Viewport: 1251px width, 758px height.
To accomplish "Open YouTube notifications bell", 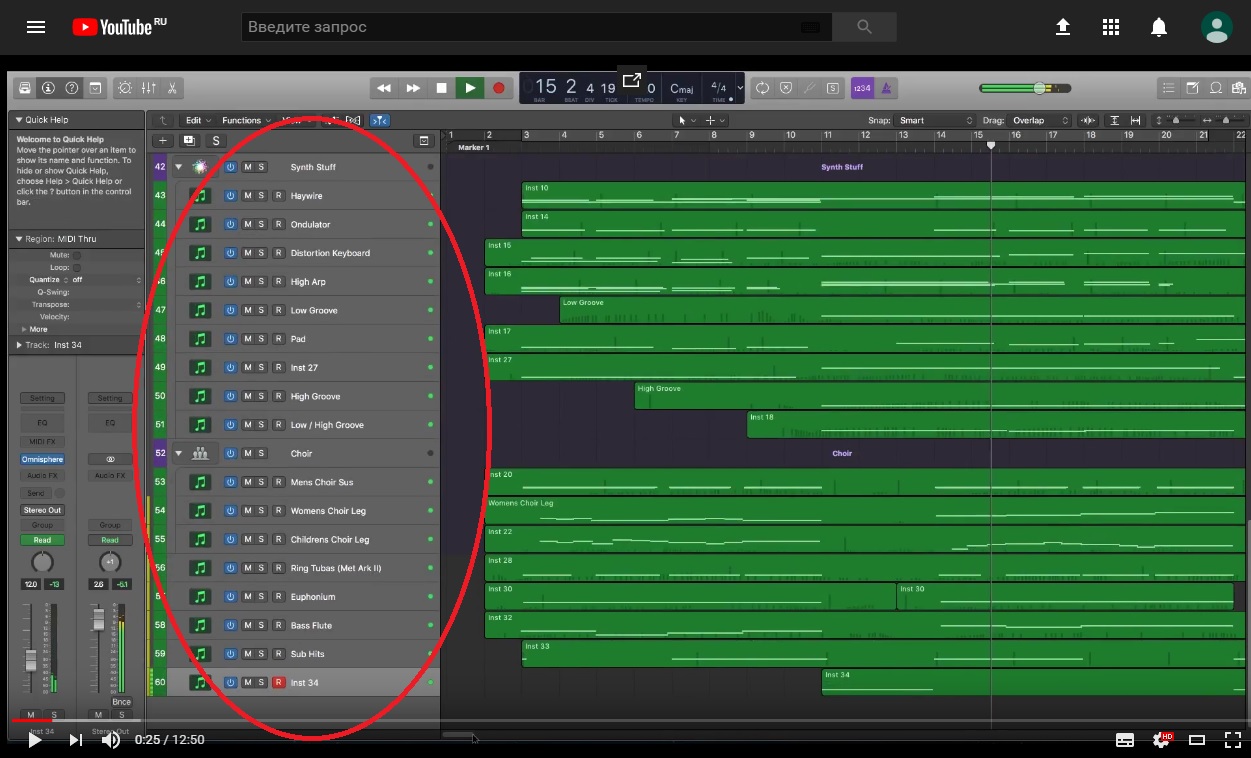I will 1159,27.
